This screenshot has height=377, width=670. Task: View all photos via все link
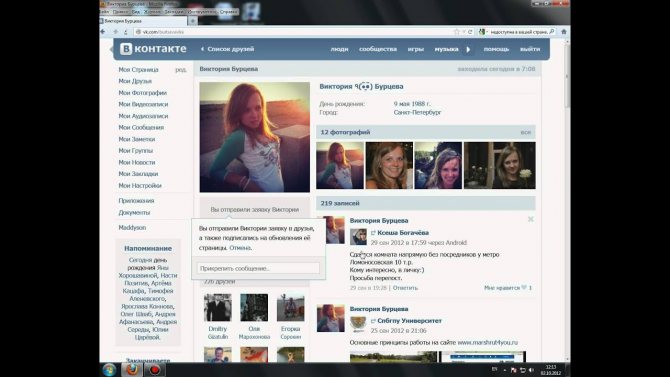(526, 133)
